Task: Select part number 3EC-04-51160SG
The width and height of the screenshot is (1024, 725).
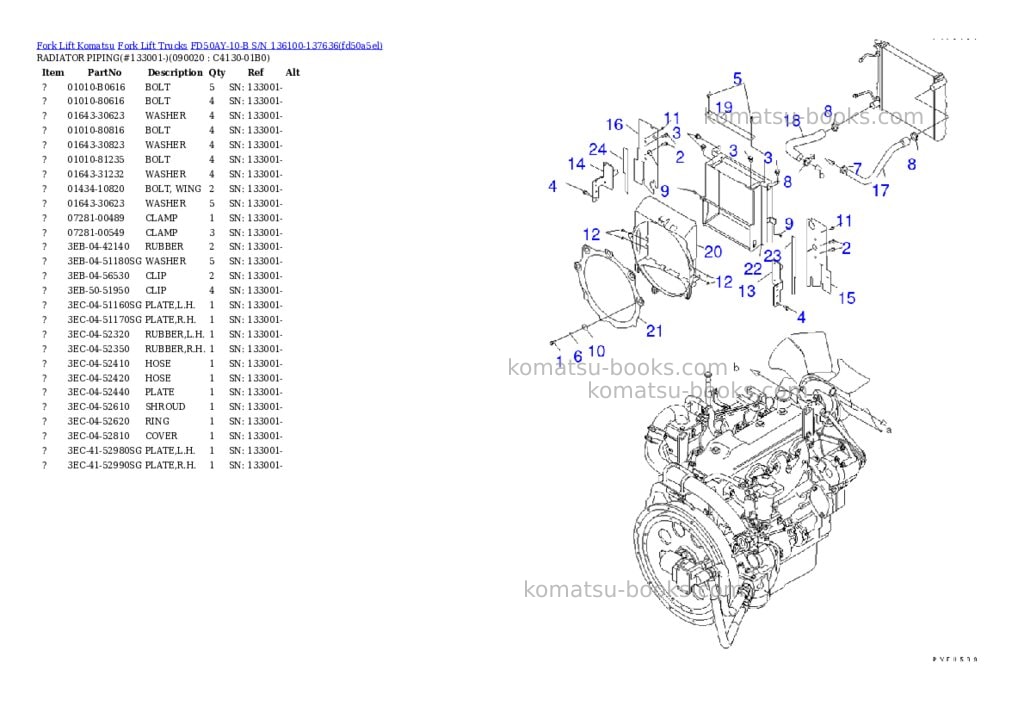Action: click(x=104, y=305)
